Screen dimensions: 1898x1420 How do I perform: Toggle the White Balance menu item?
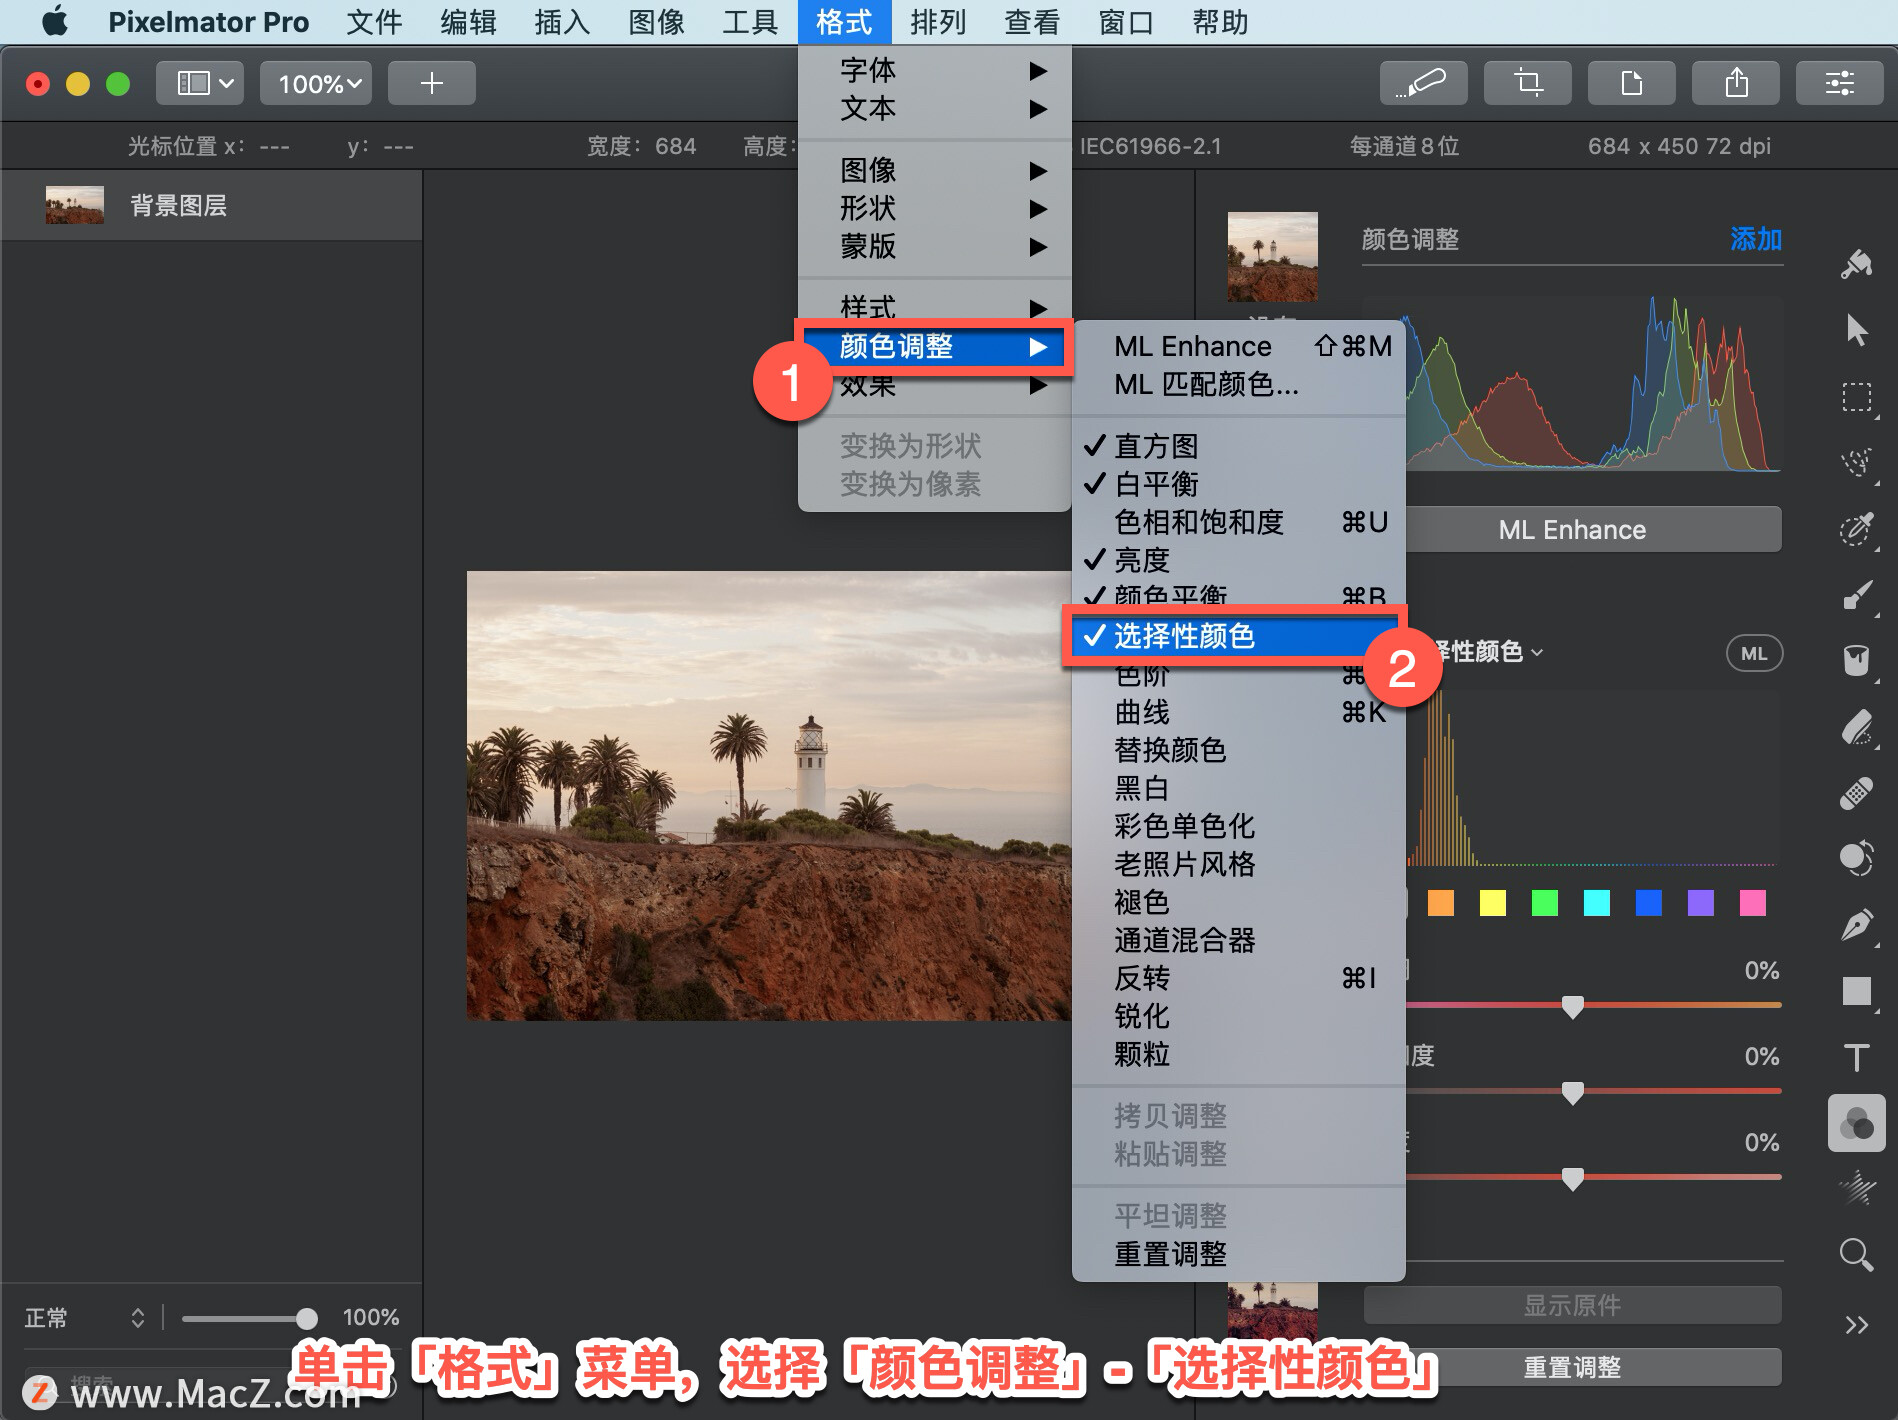click(1238, 484)
